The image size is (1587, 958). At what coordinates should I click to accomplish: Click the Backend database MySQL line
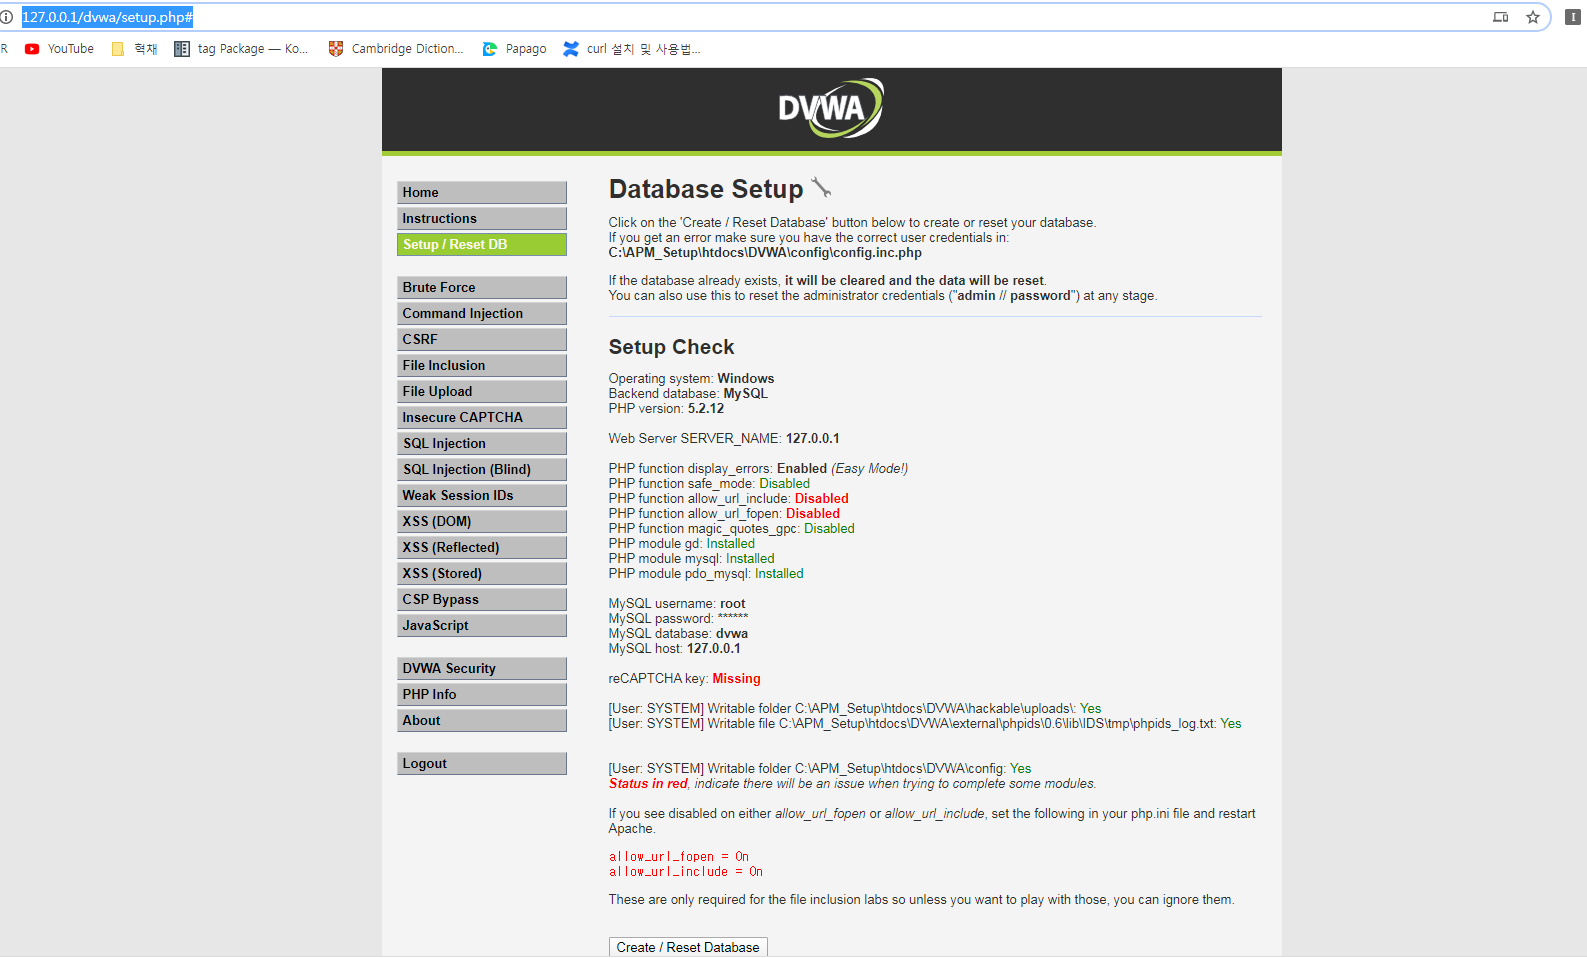(x=688, y=394)
